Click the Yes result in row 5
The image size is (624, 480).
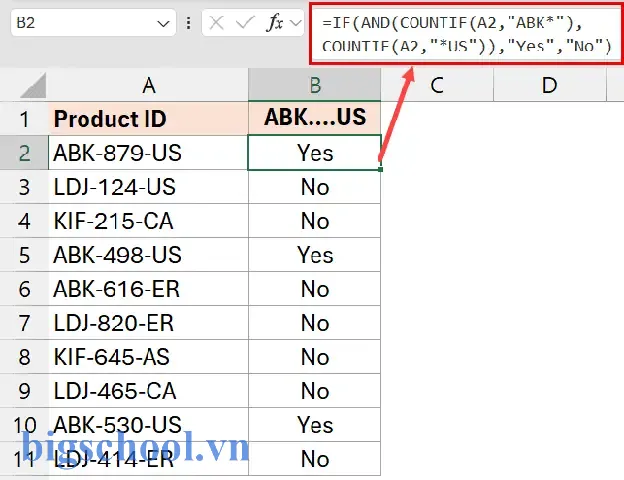[315, 255]
